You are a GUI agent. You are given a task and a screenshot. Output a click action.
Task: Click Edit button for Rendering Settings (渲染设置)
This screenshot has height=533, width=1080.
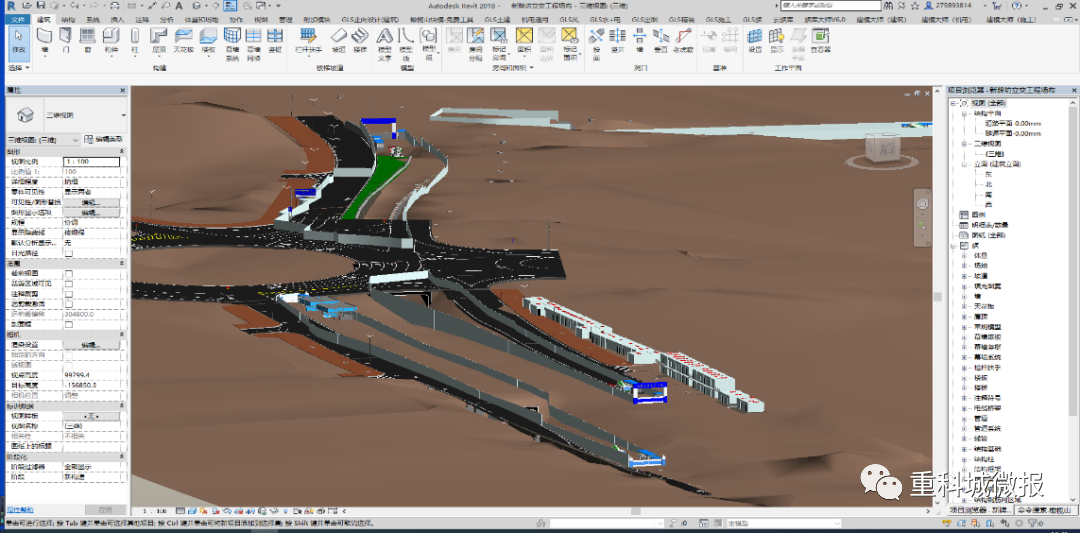(x=91, y=344)
